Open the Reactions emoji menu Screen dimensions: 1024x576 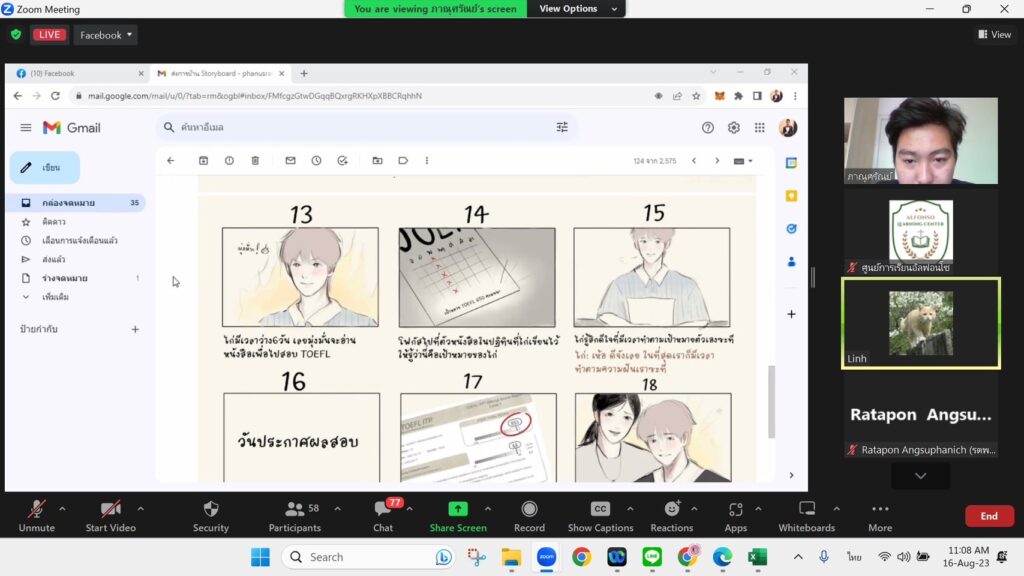pyautogui.click(x=671, y=509)
